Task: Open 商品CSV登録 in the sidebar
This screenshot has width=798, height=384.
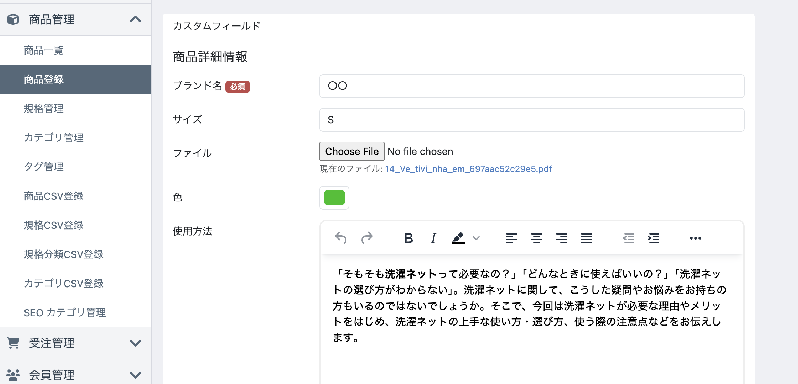Action: tap(75, 196)
